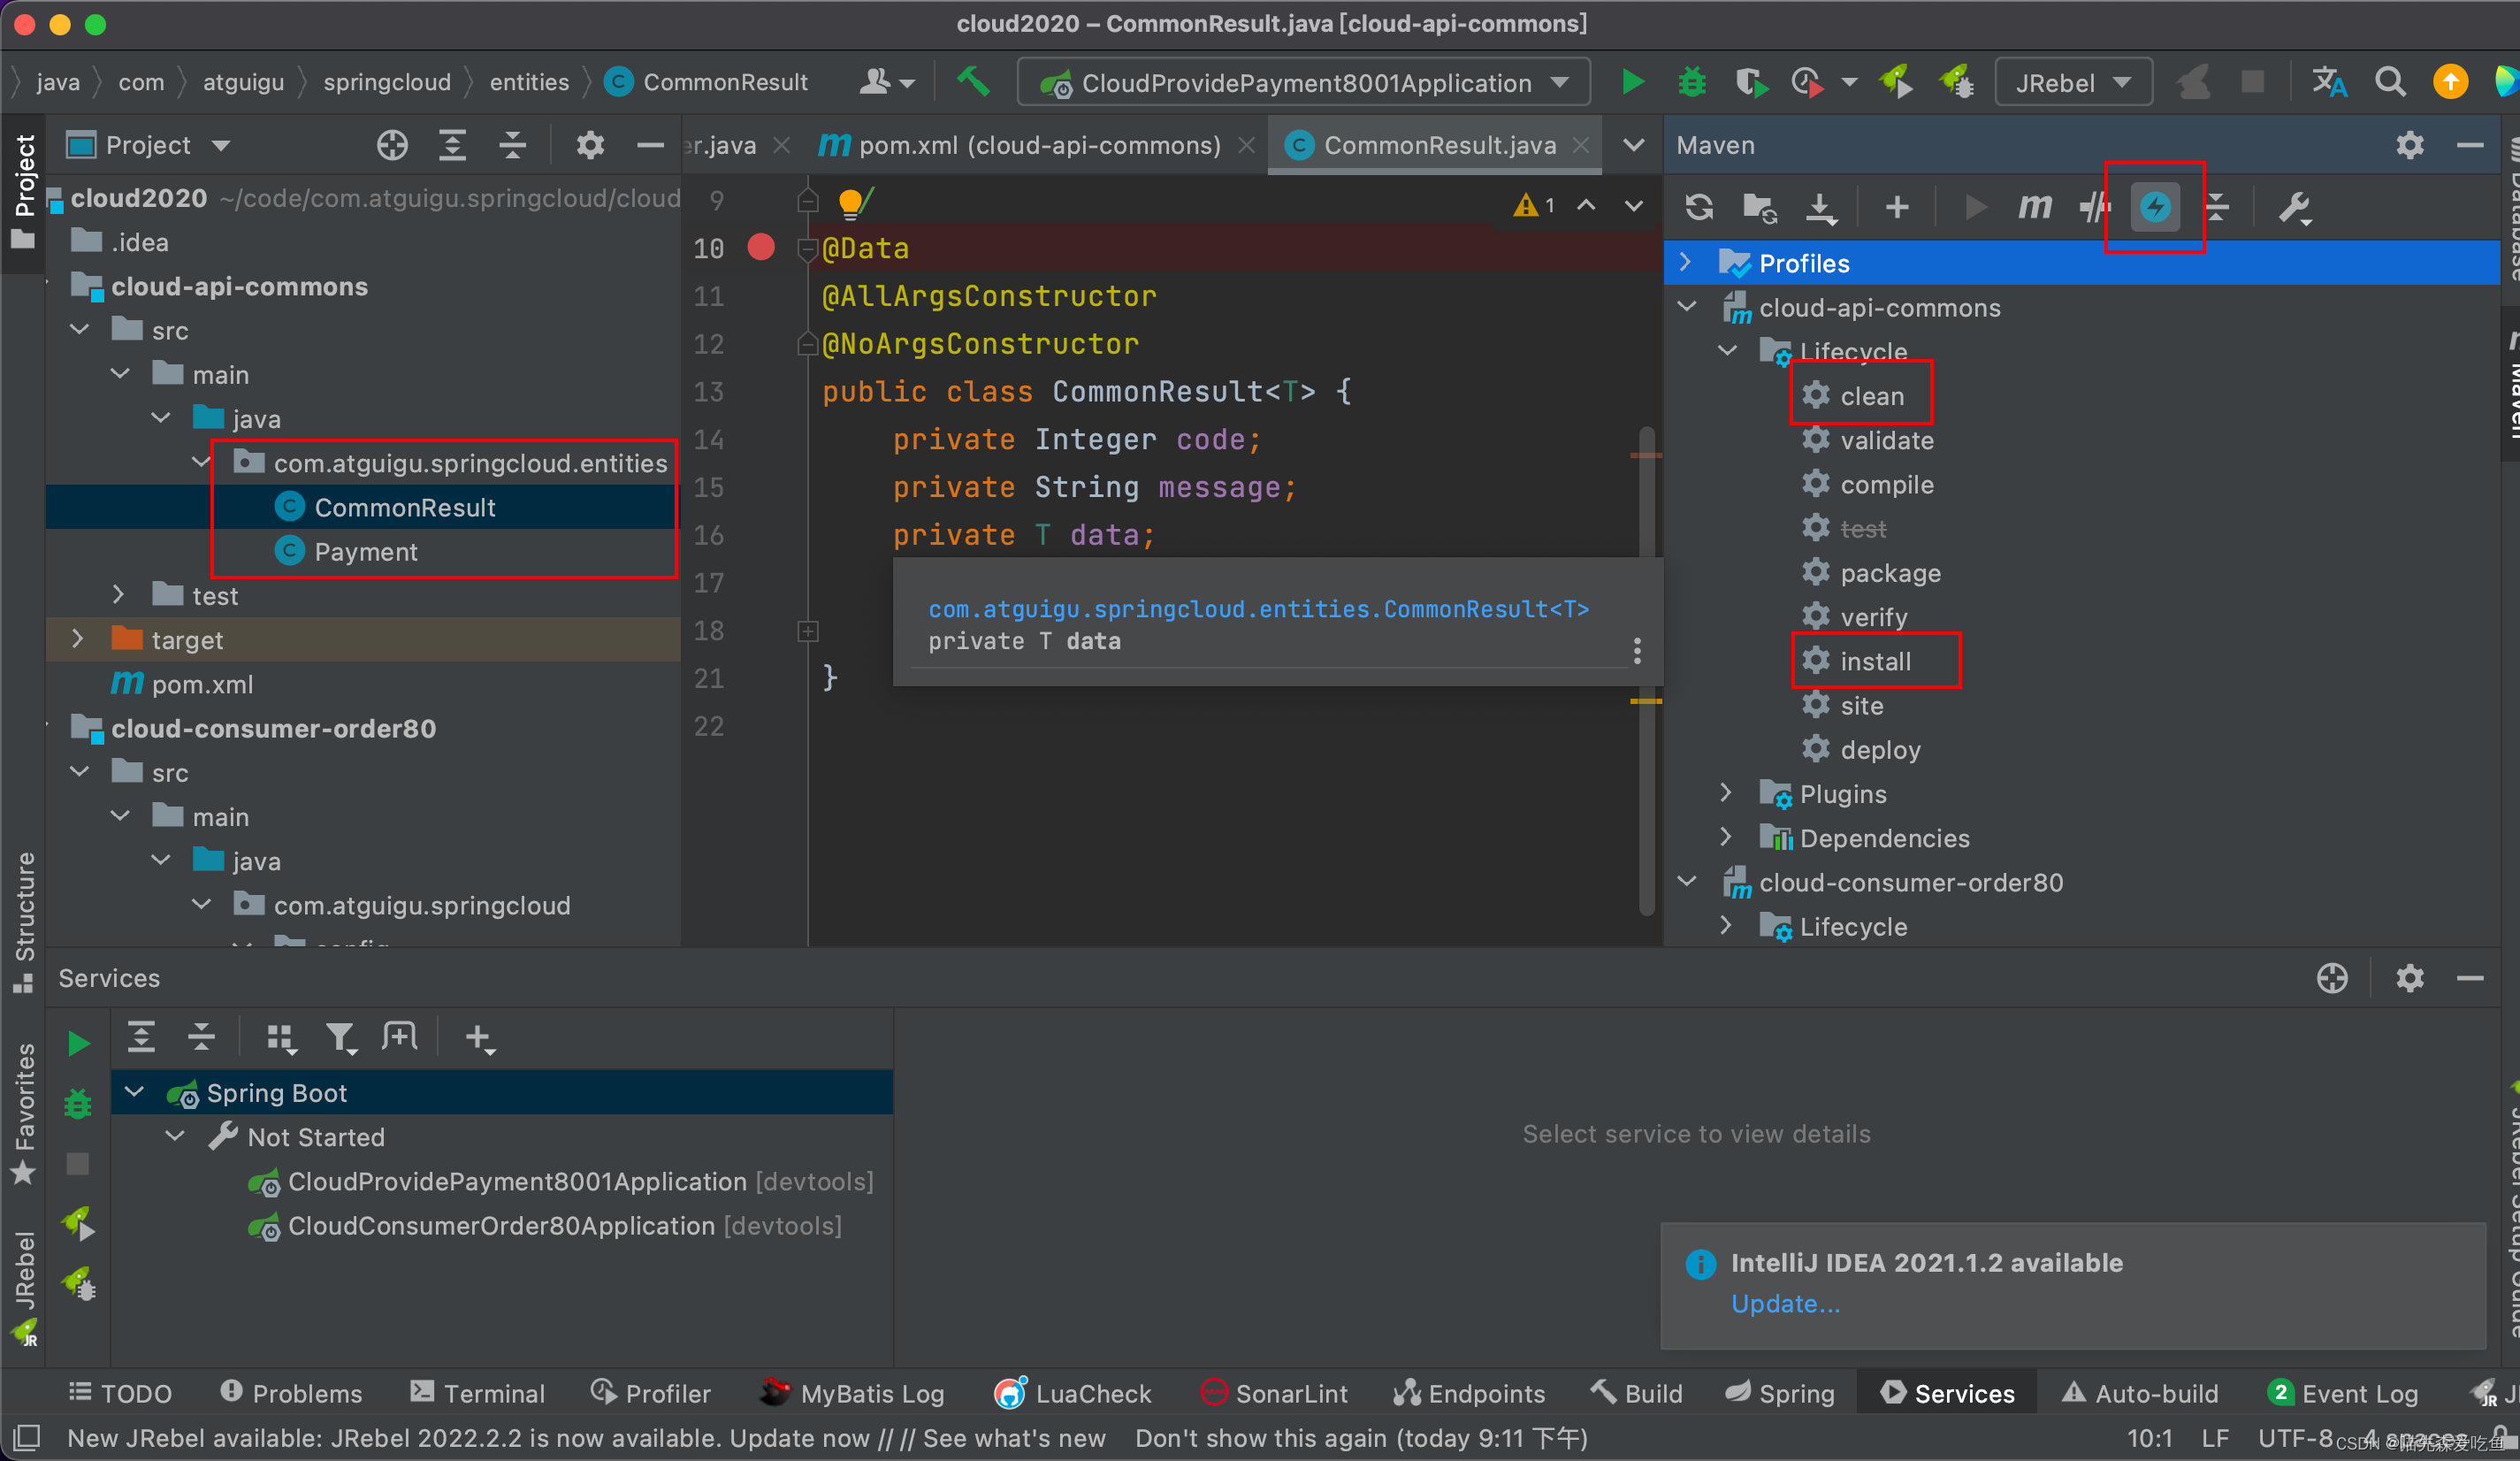Click entities breadcrumb in navigation bar
2520x1461 pixels.
pos(529,82)
